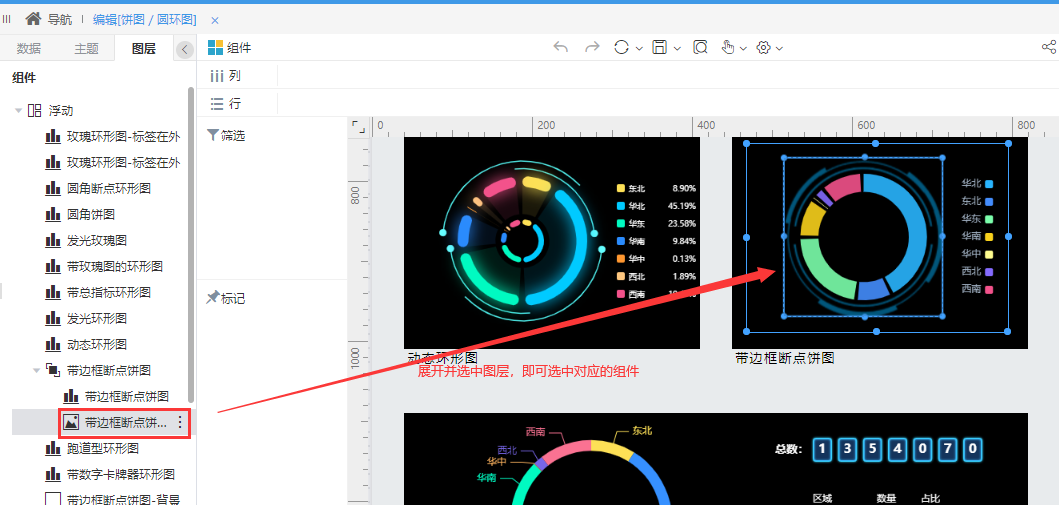Screen dimensions: 1059x505
Task: Click 华东 green legend swatch in bordered chart
Action: pos(989,219)
